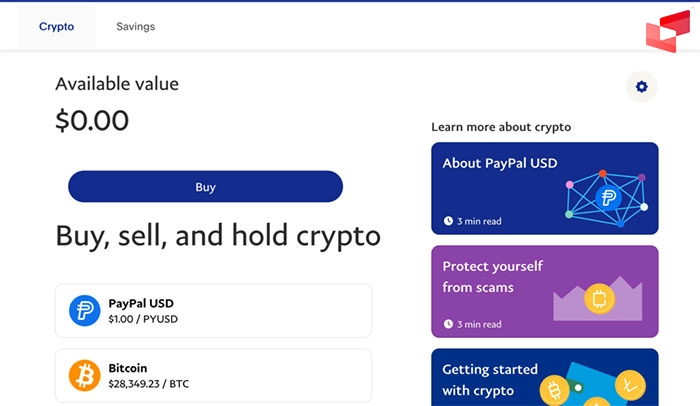This screenshot has height=406, width=700.
Task: Click the PayPal USD coin icon
Action: 84,310
